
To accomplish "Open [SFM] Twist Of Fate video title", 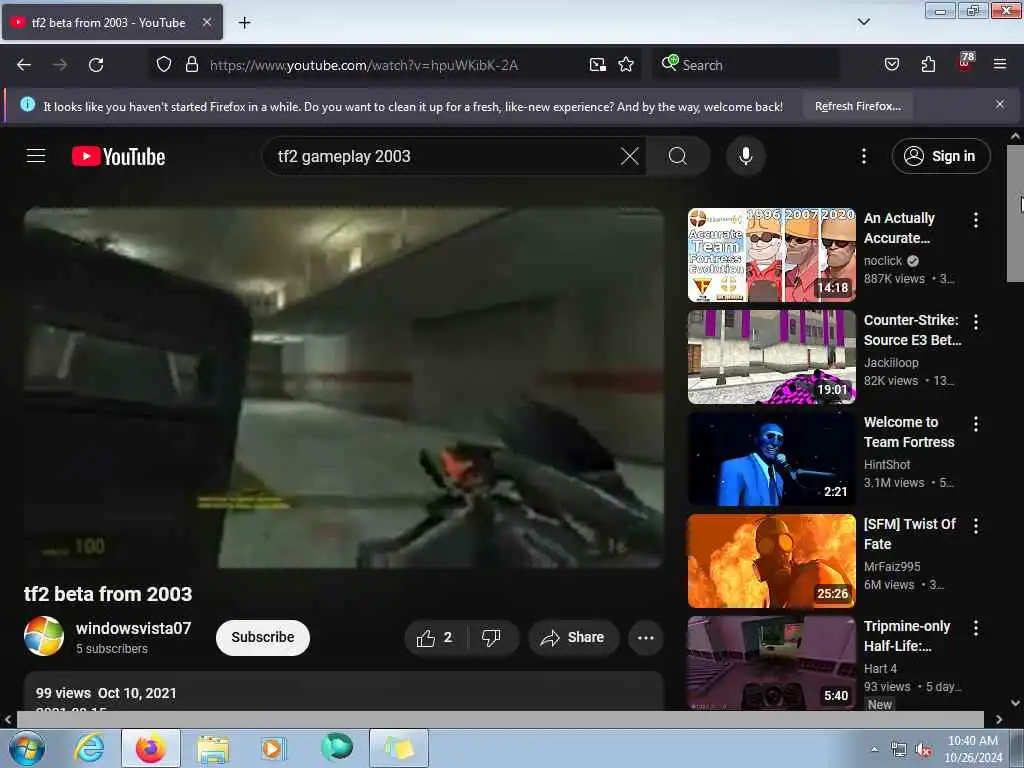I will point(910,534).
